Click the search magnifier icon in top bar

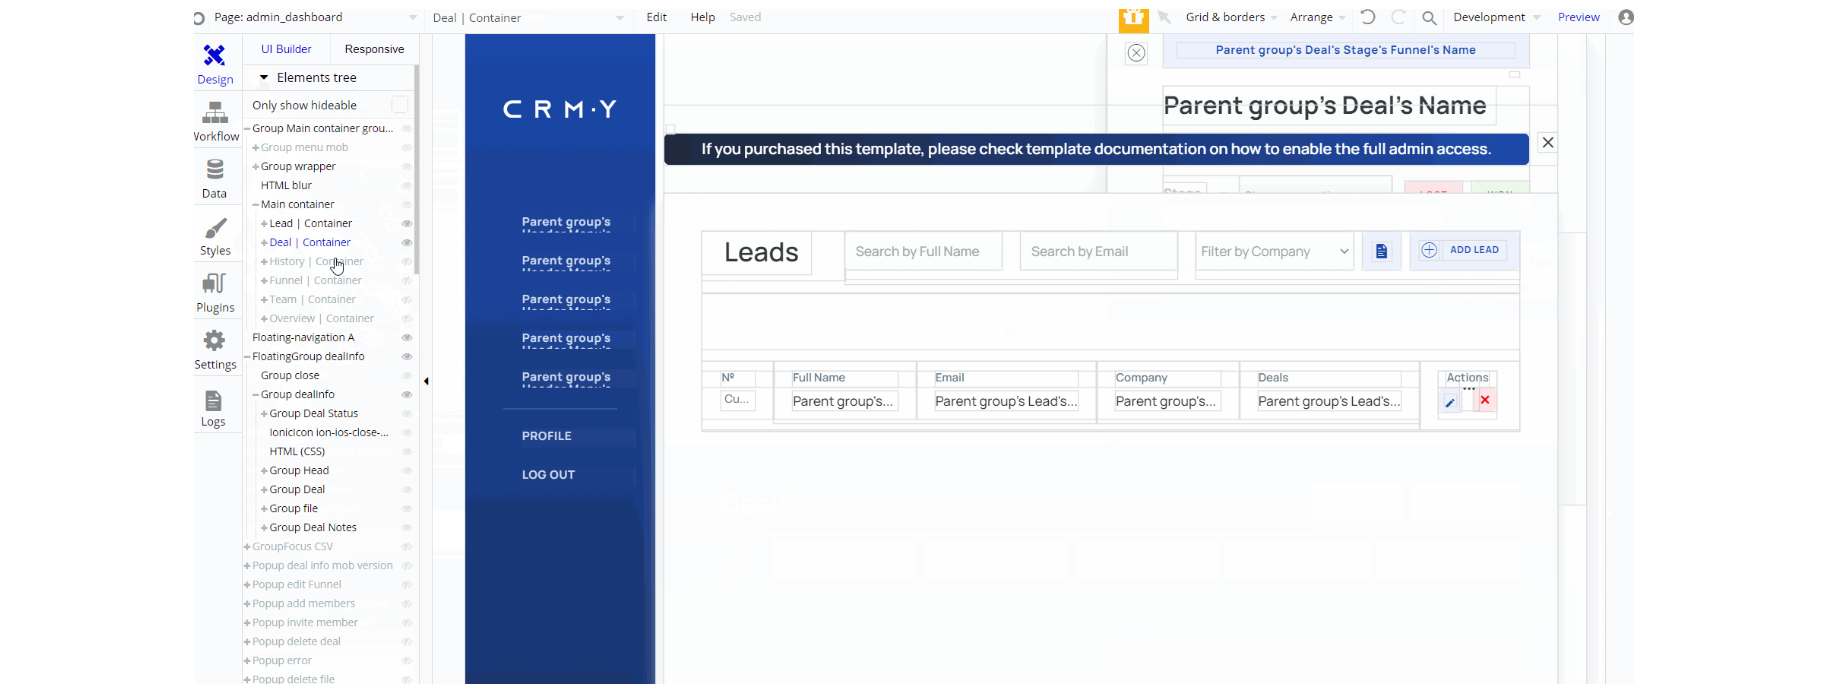click(1429, 18)
